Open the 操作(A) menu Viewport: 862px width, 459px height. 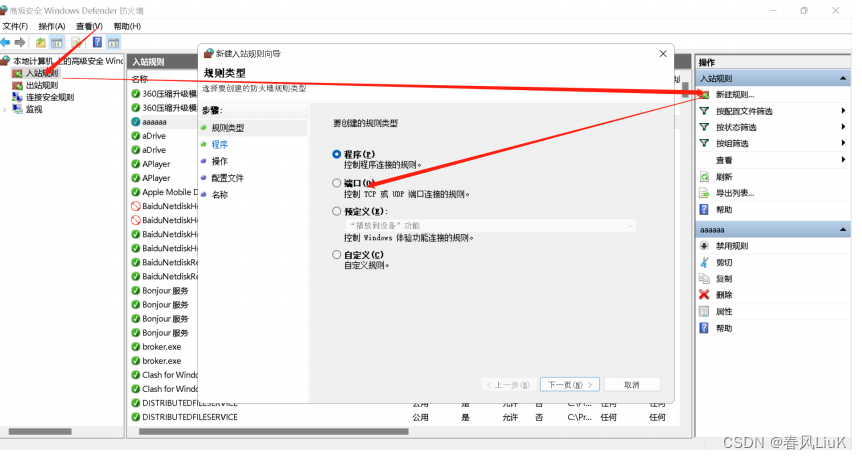coord(52,26)
